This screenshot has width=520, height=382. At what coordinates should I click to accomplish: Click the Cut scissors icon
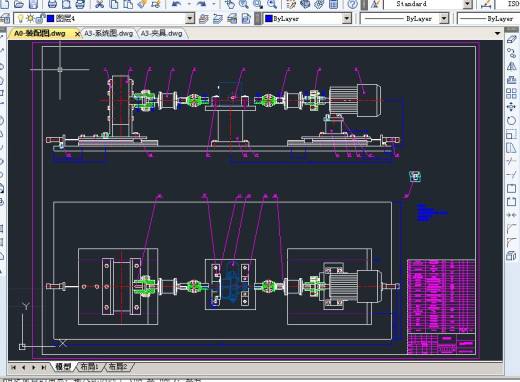tap(100, 4)
